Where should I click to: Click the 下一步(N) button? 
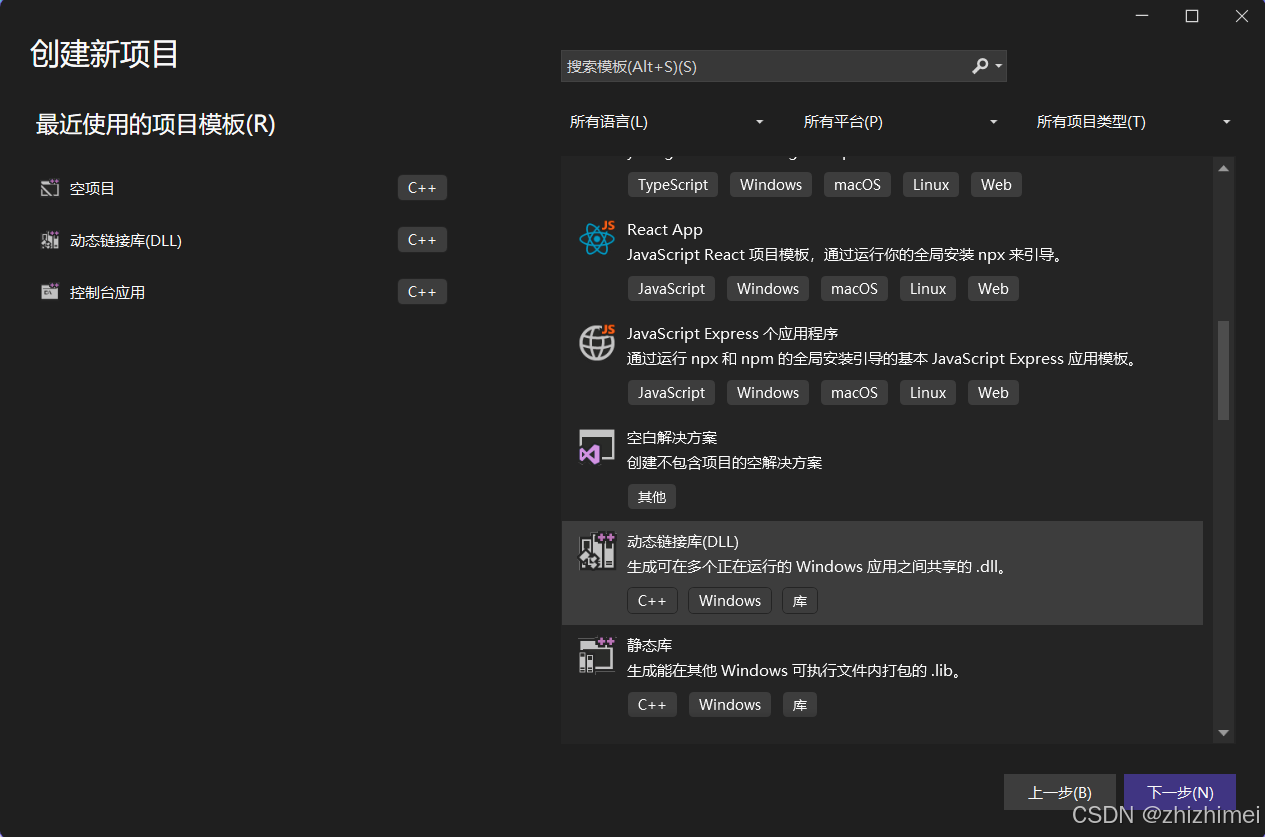point(1180,792)
